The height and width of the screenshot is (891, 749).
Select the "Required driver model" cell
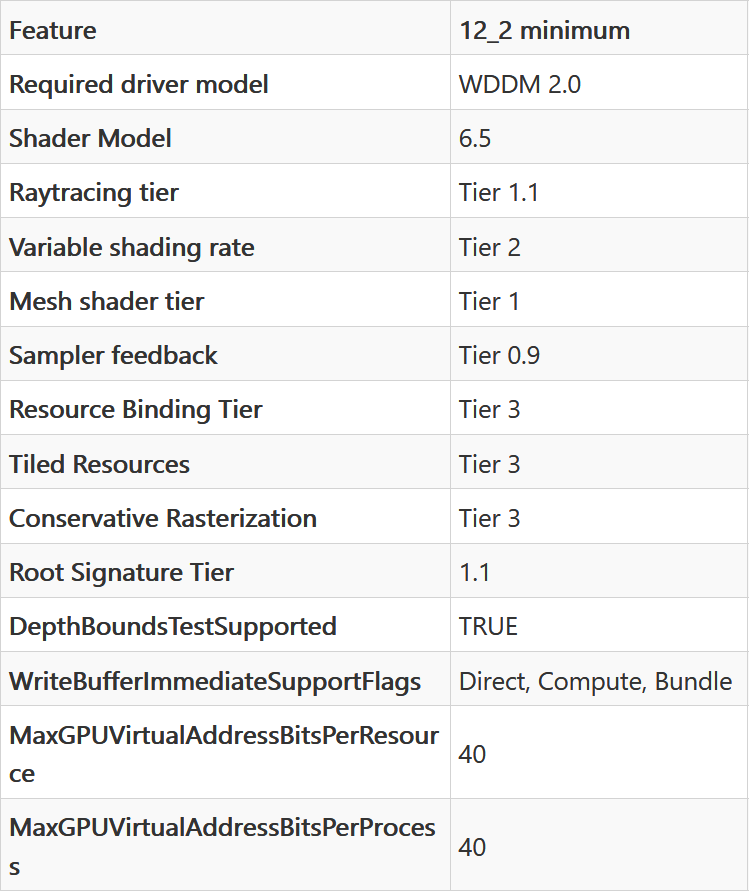(x=139, y=84)
